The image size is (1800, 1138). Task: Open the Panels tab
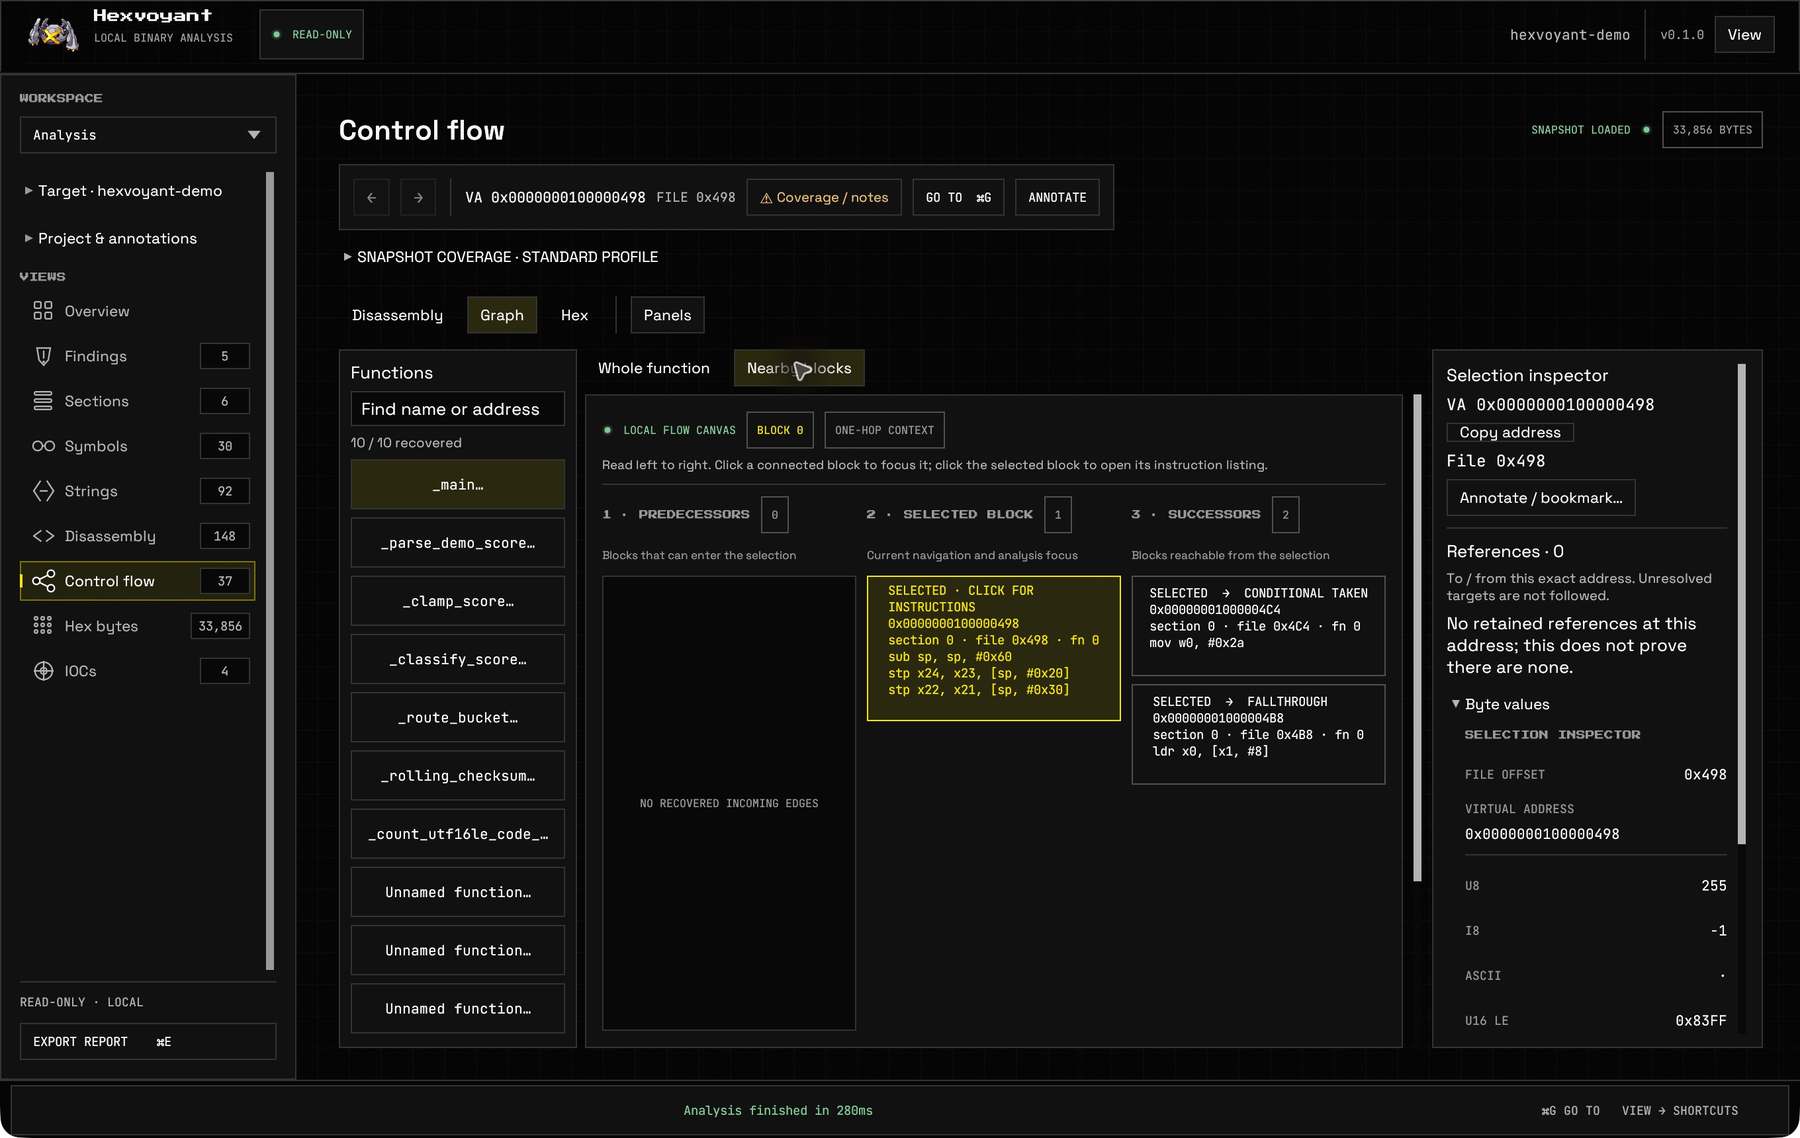click(667, 315)
